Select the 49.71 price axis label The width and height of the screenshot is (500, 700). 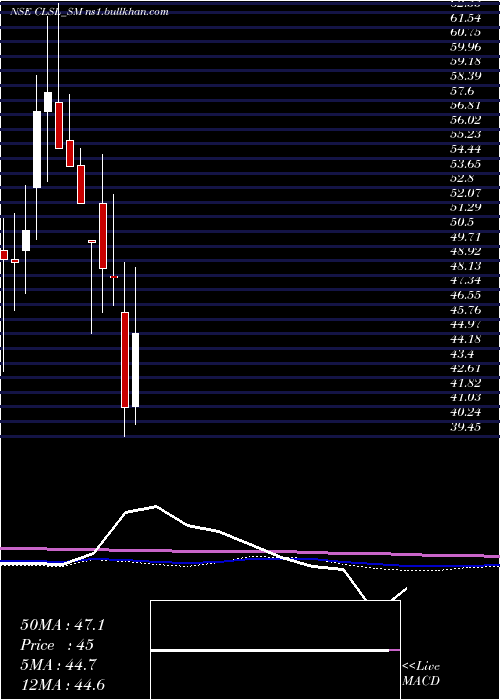click(x=466, y=237)
